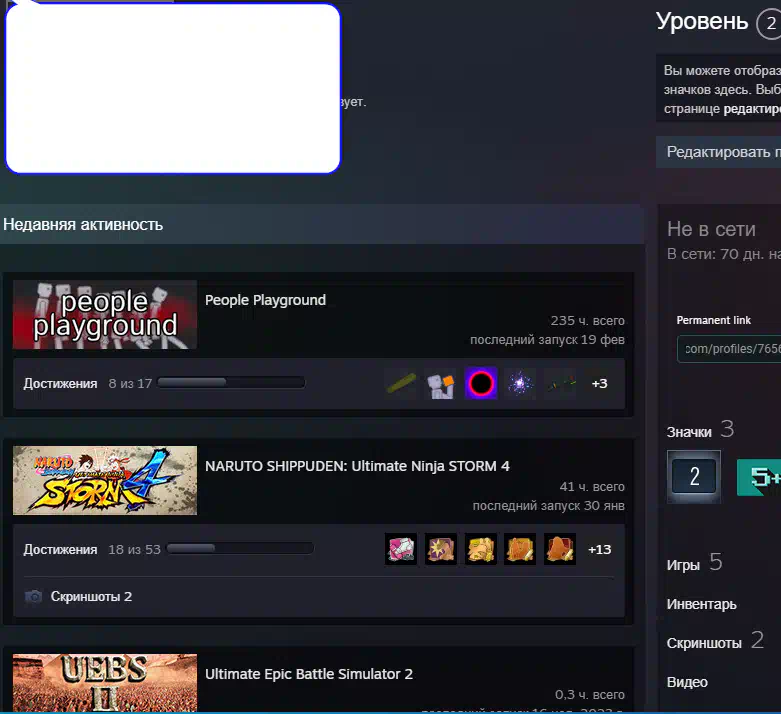The image size is (781, 714).
Task: Click the level 2 circle next to Уровень
Action: tap(770, 23)
